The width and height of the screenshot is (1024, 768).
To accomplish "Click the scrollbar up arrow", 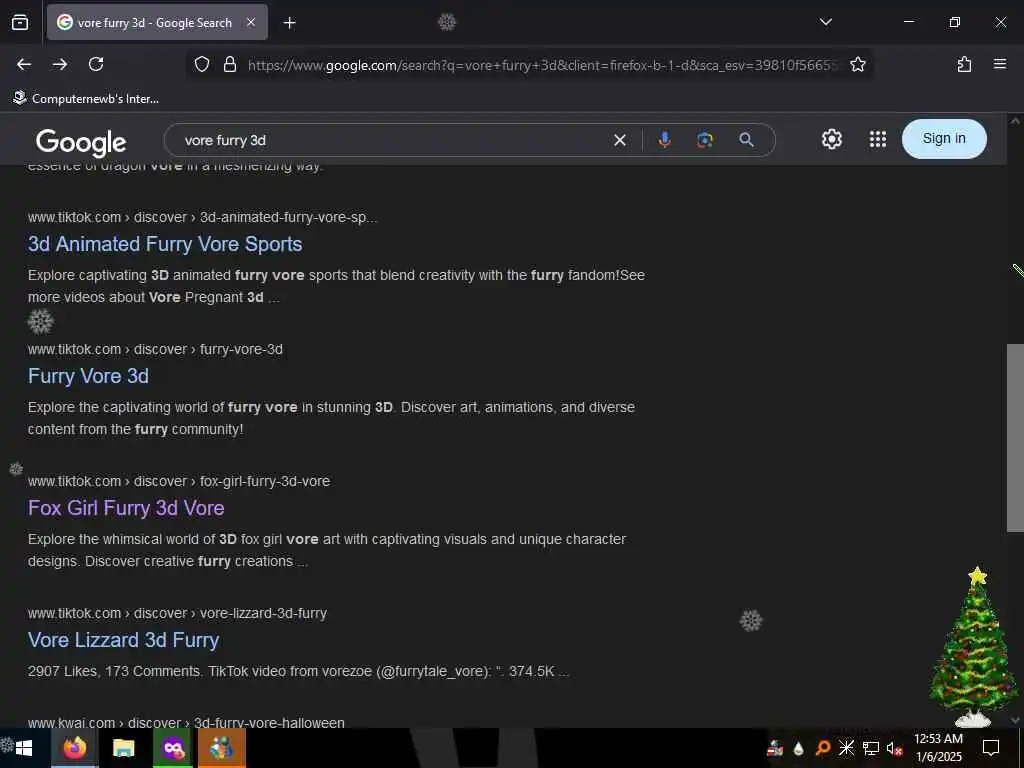I will 1015,121.
